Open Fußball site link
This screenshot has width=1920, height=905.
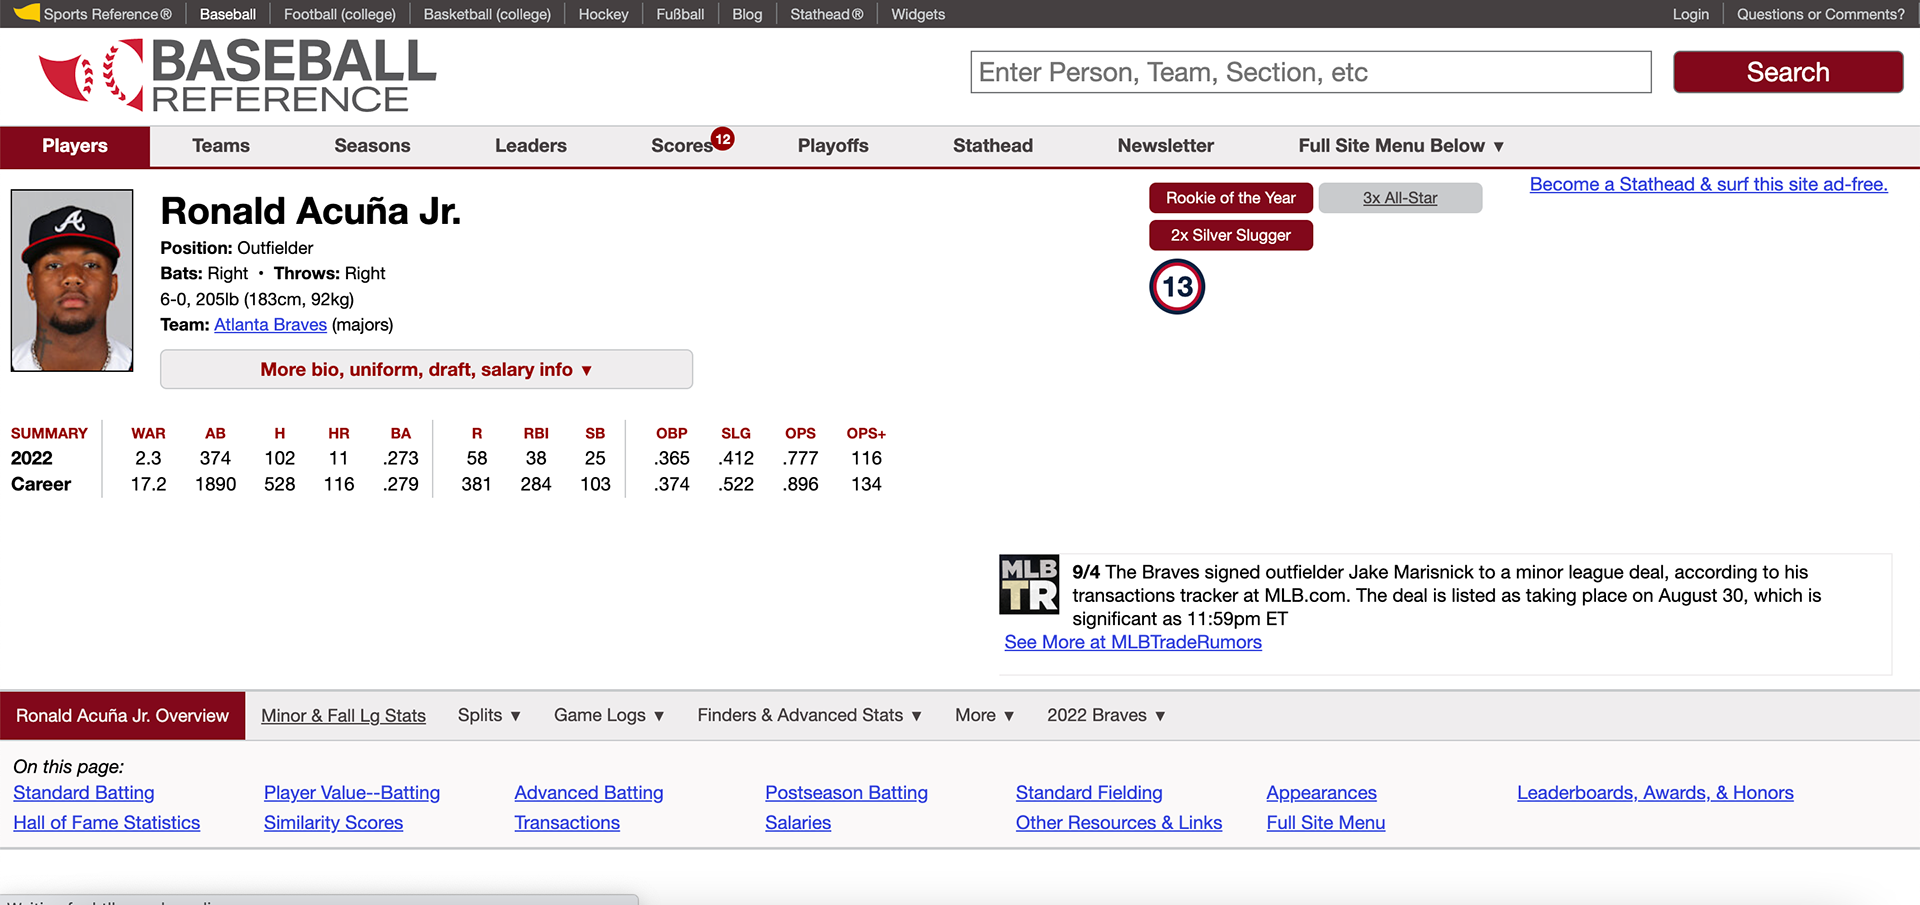(680, 14)
